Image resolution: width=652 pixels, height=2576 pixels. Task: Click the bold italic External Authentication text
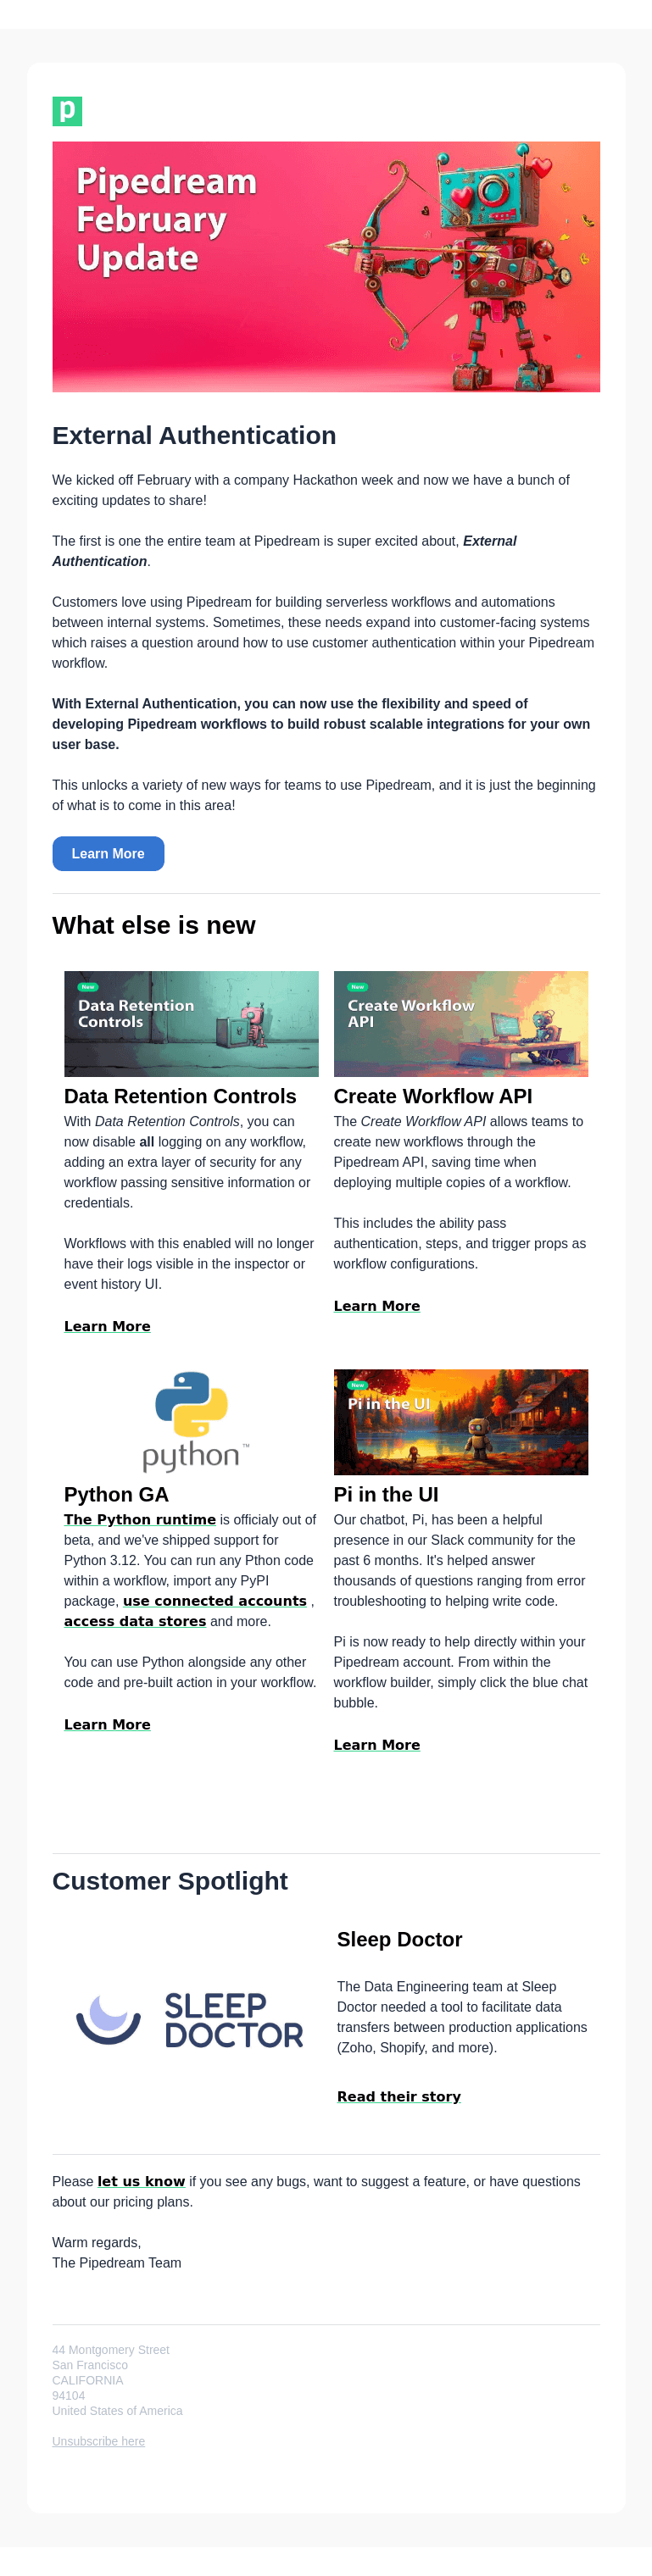(x=284, y=551)
